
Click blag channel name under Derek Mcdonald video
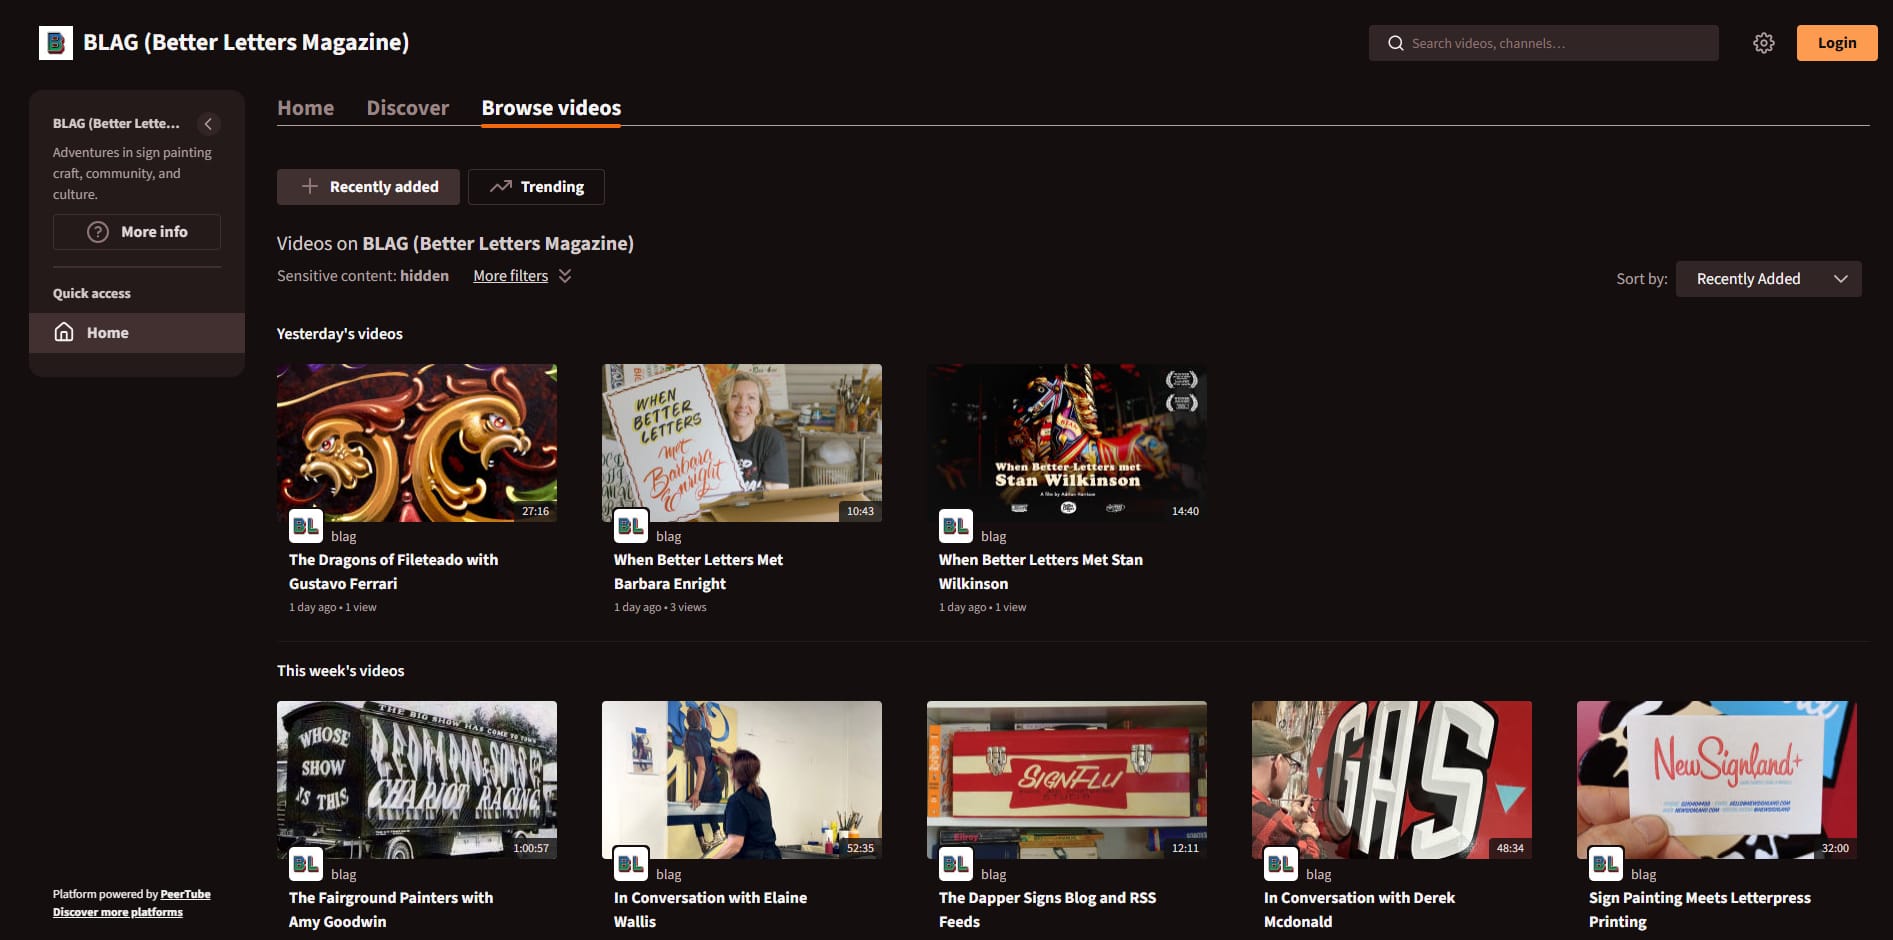click(1319, 875)
